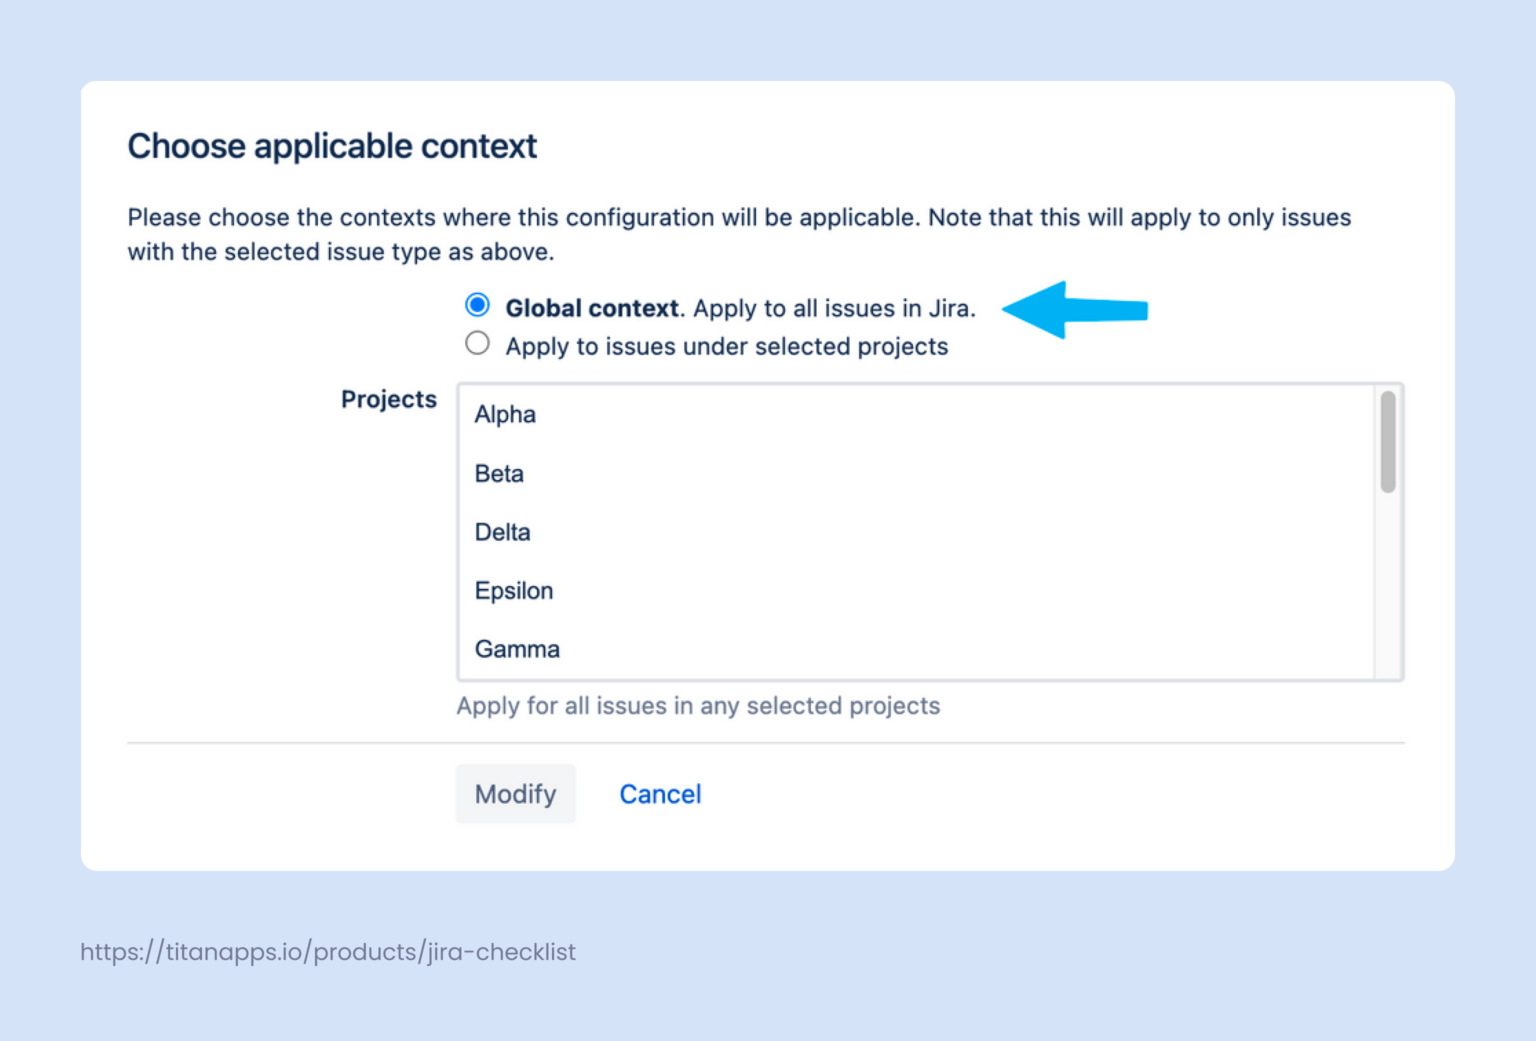Screen dimensions: 1536x1041
Task: Click the 'Choose applicable context' heading
Action: coord(332,146)
